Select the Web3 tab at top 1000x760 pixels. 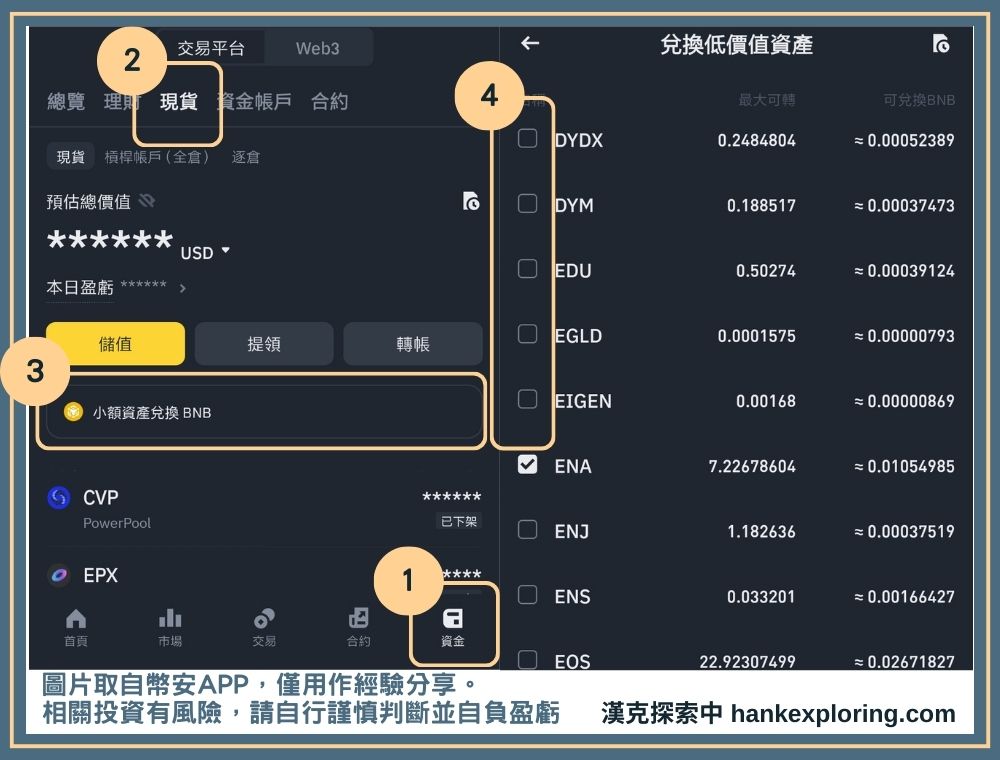click(317, 48)
